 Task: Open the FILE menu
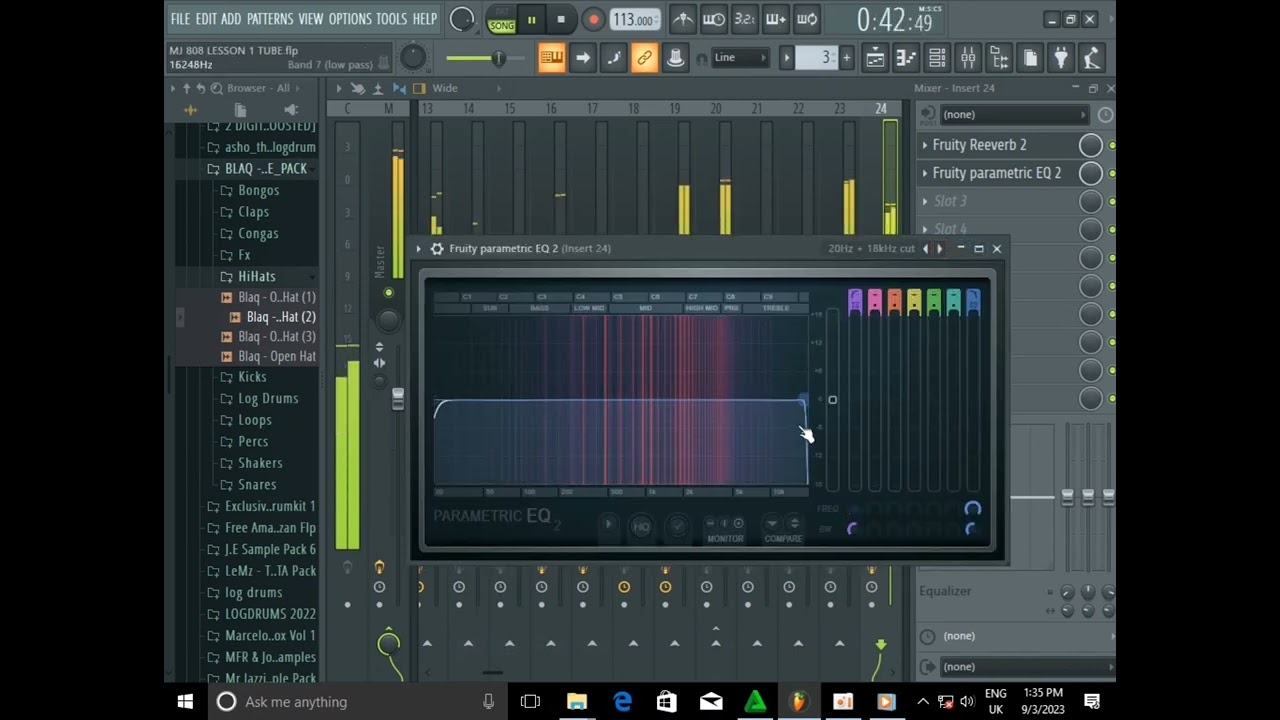(180, 19)
